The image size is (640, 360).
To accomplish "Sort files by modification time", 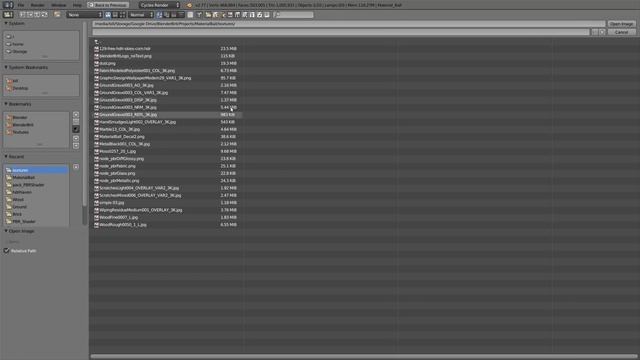I will tap(174, 15).
